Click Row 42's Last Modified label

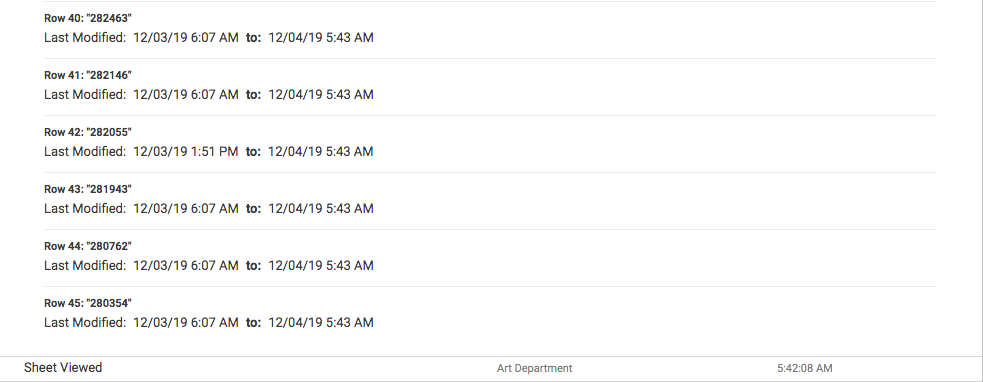[85, 152]
